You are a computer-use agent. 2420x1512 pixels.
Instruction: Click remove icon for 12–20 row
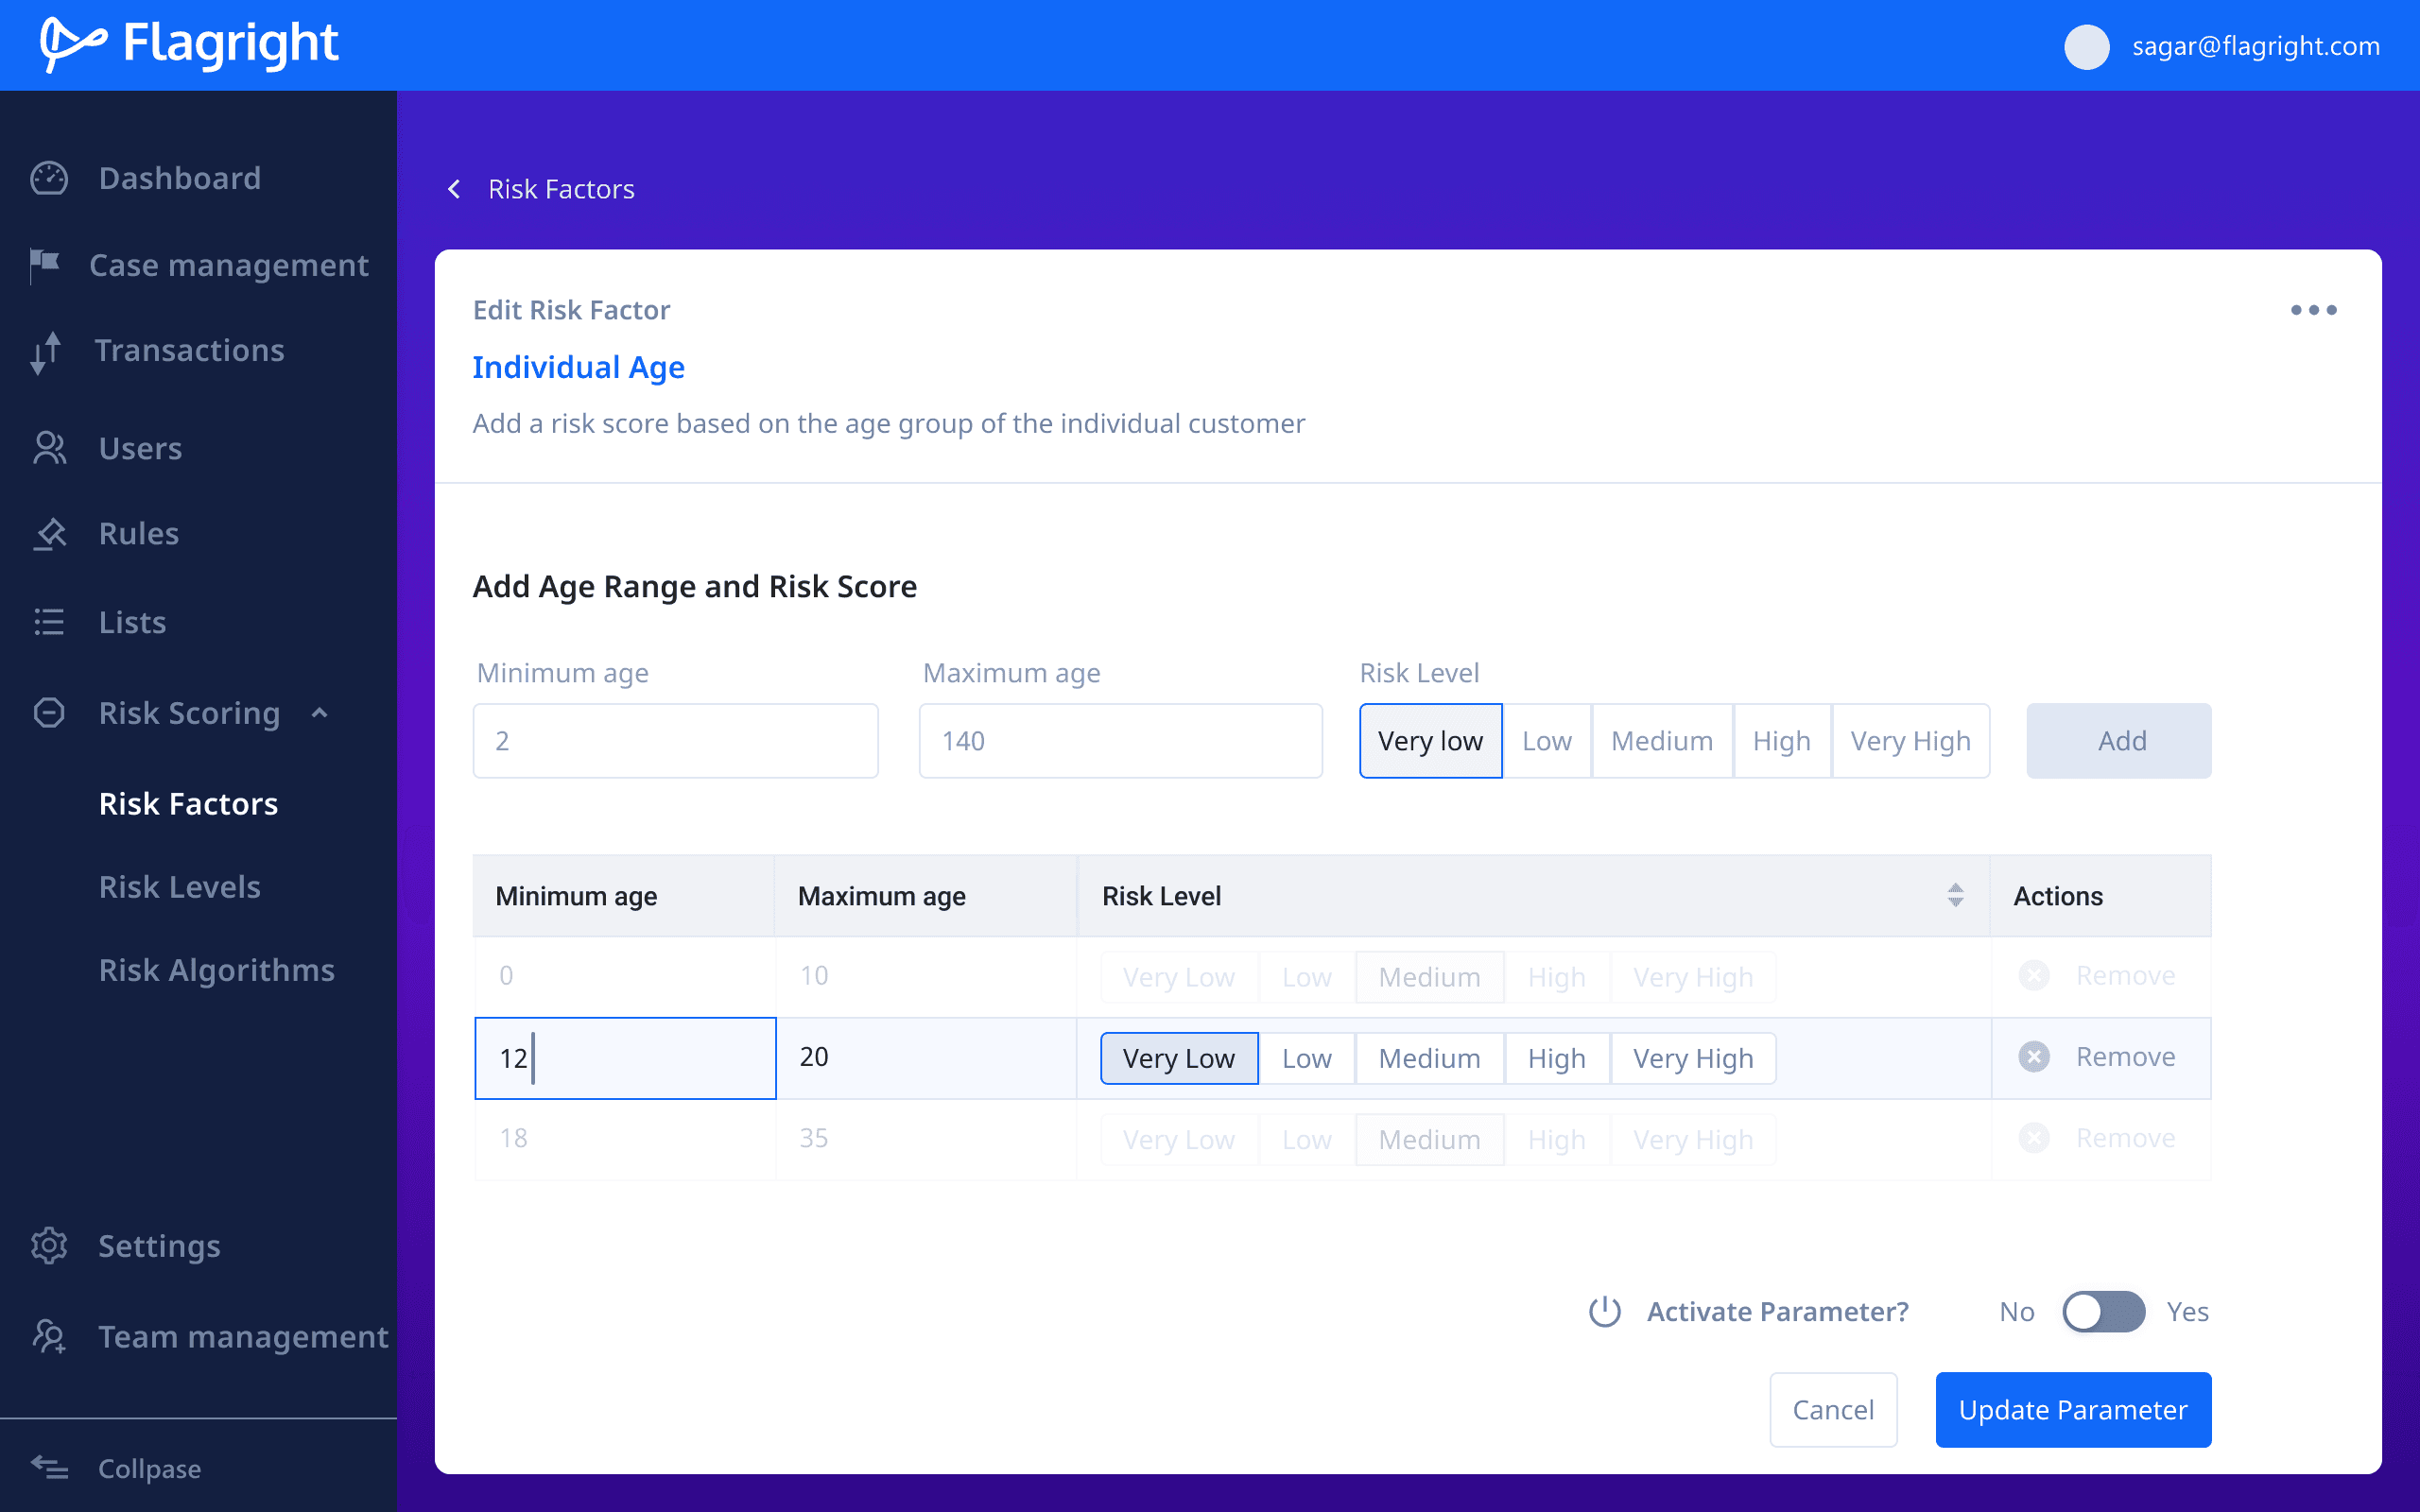2033,1057
